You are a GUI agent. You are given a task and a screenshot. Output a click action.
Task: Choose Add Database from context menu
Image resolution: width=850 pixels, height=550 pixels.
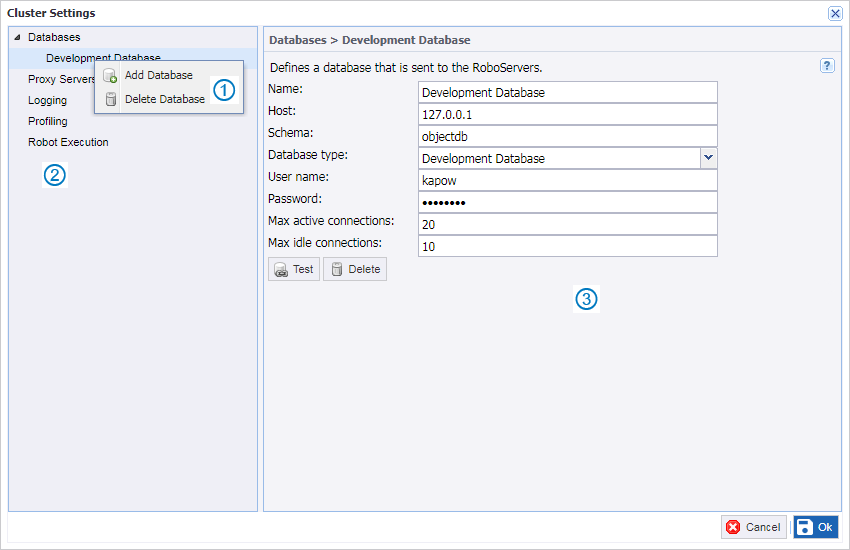[x=158, y=76]
